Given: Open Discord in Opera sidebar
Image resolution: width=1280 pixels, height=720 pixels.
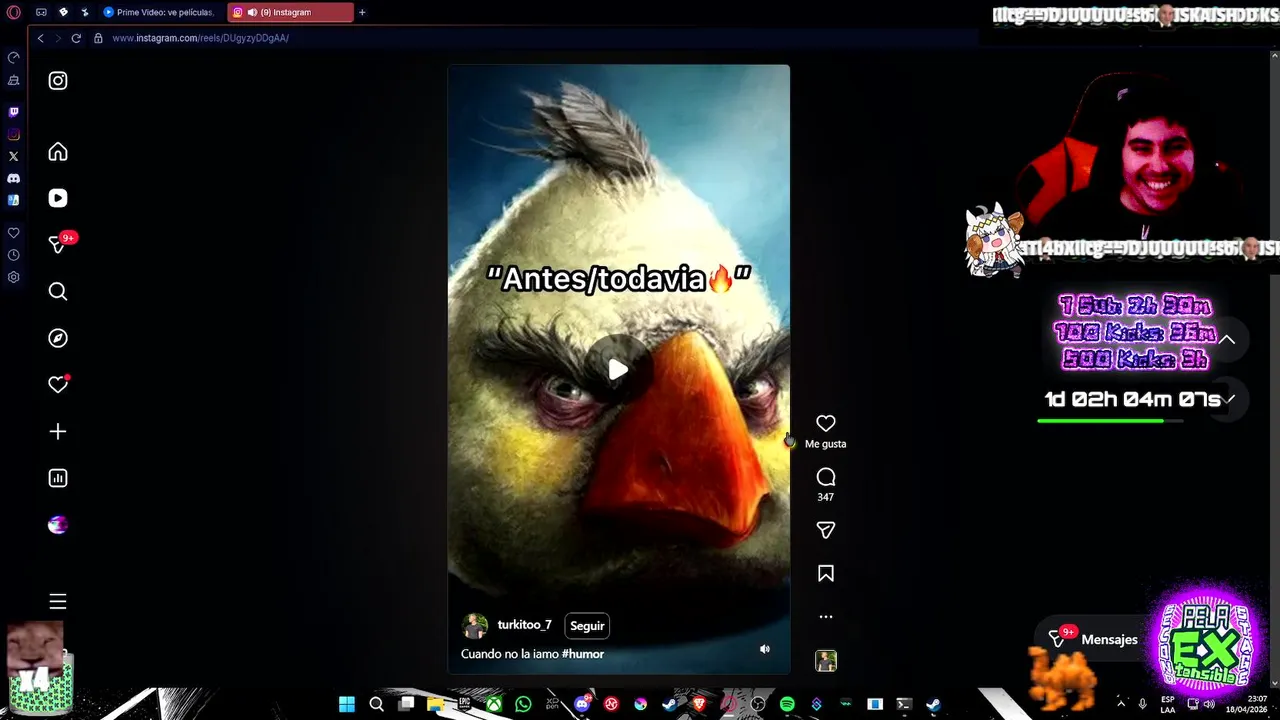Looking at the screenshot, I should 13,178.
